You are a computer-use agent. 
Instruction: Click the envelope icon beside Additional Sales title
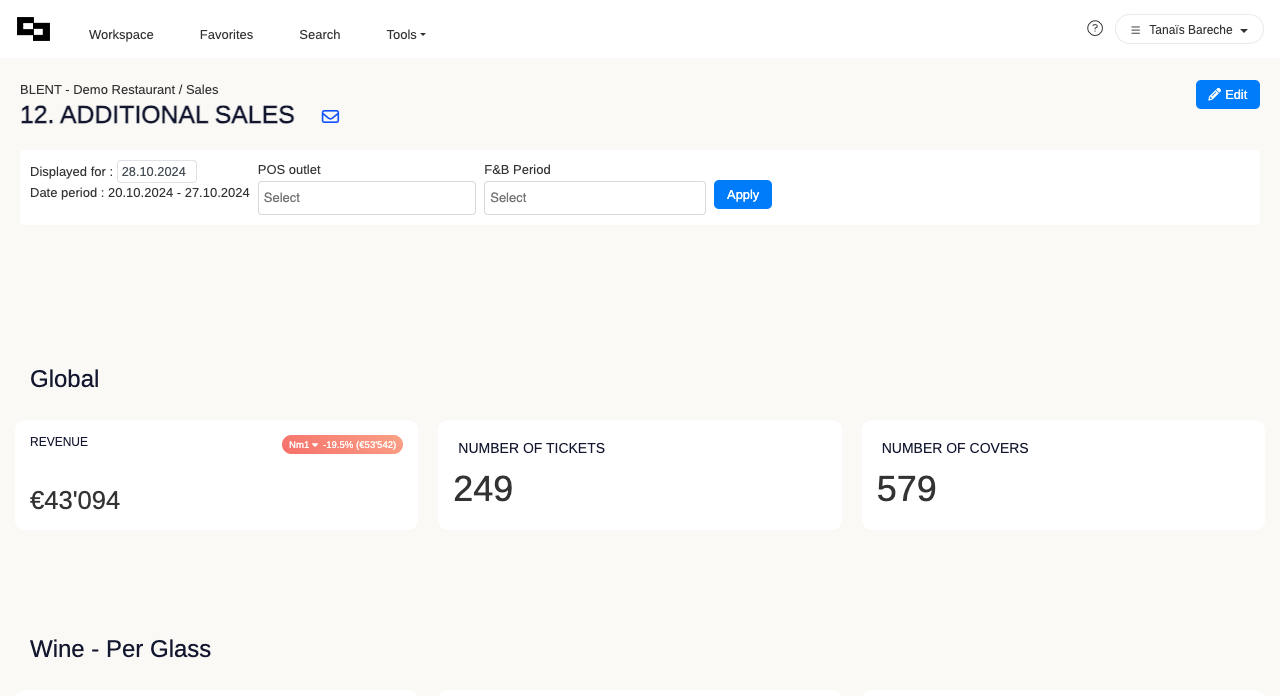(330, 116)
